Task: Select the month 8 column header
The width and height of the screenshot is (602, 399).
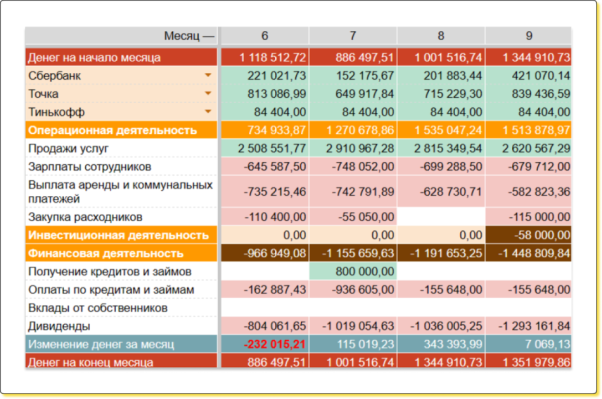Action: 441,36
